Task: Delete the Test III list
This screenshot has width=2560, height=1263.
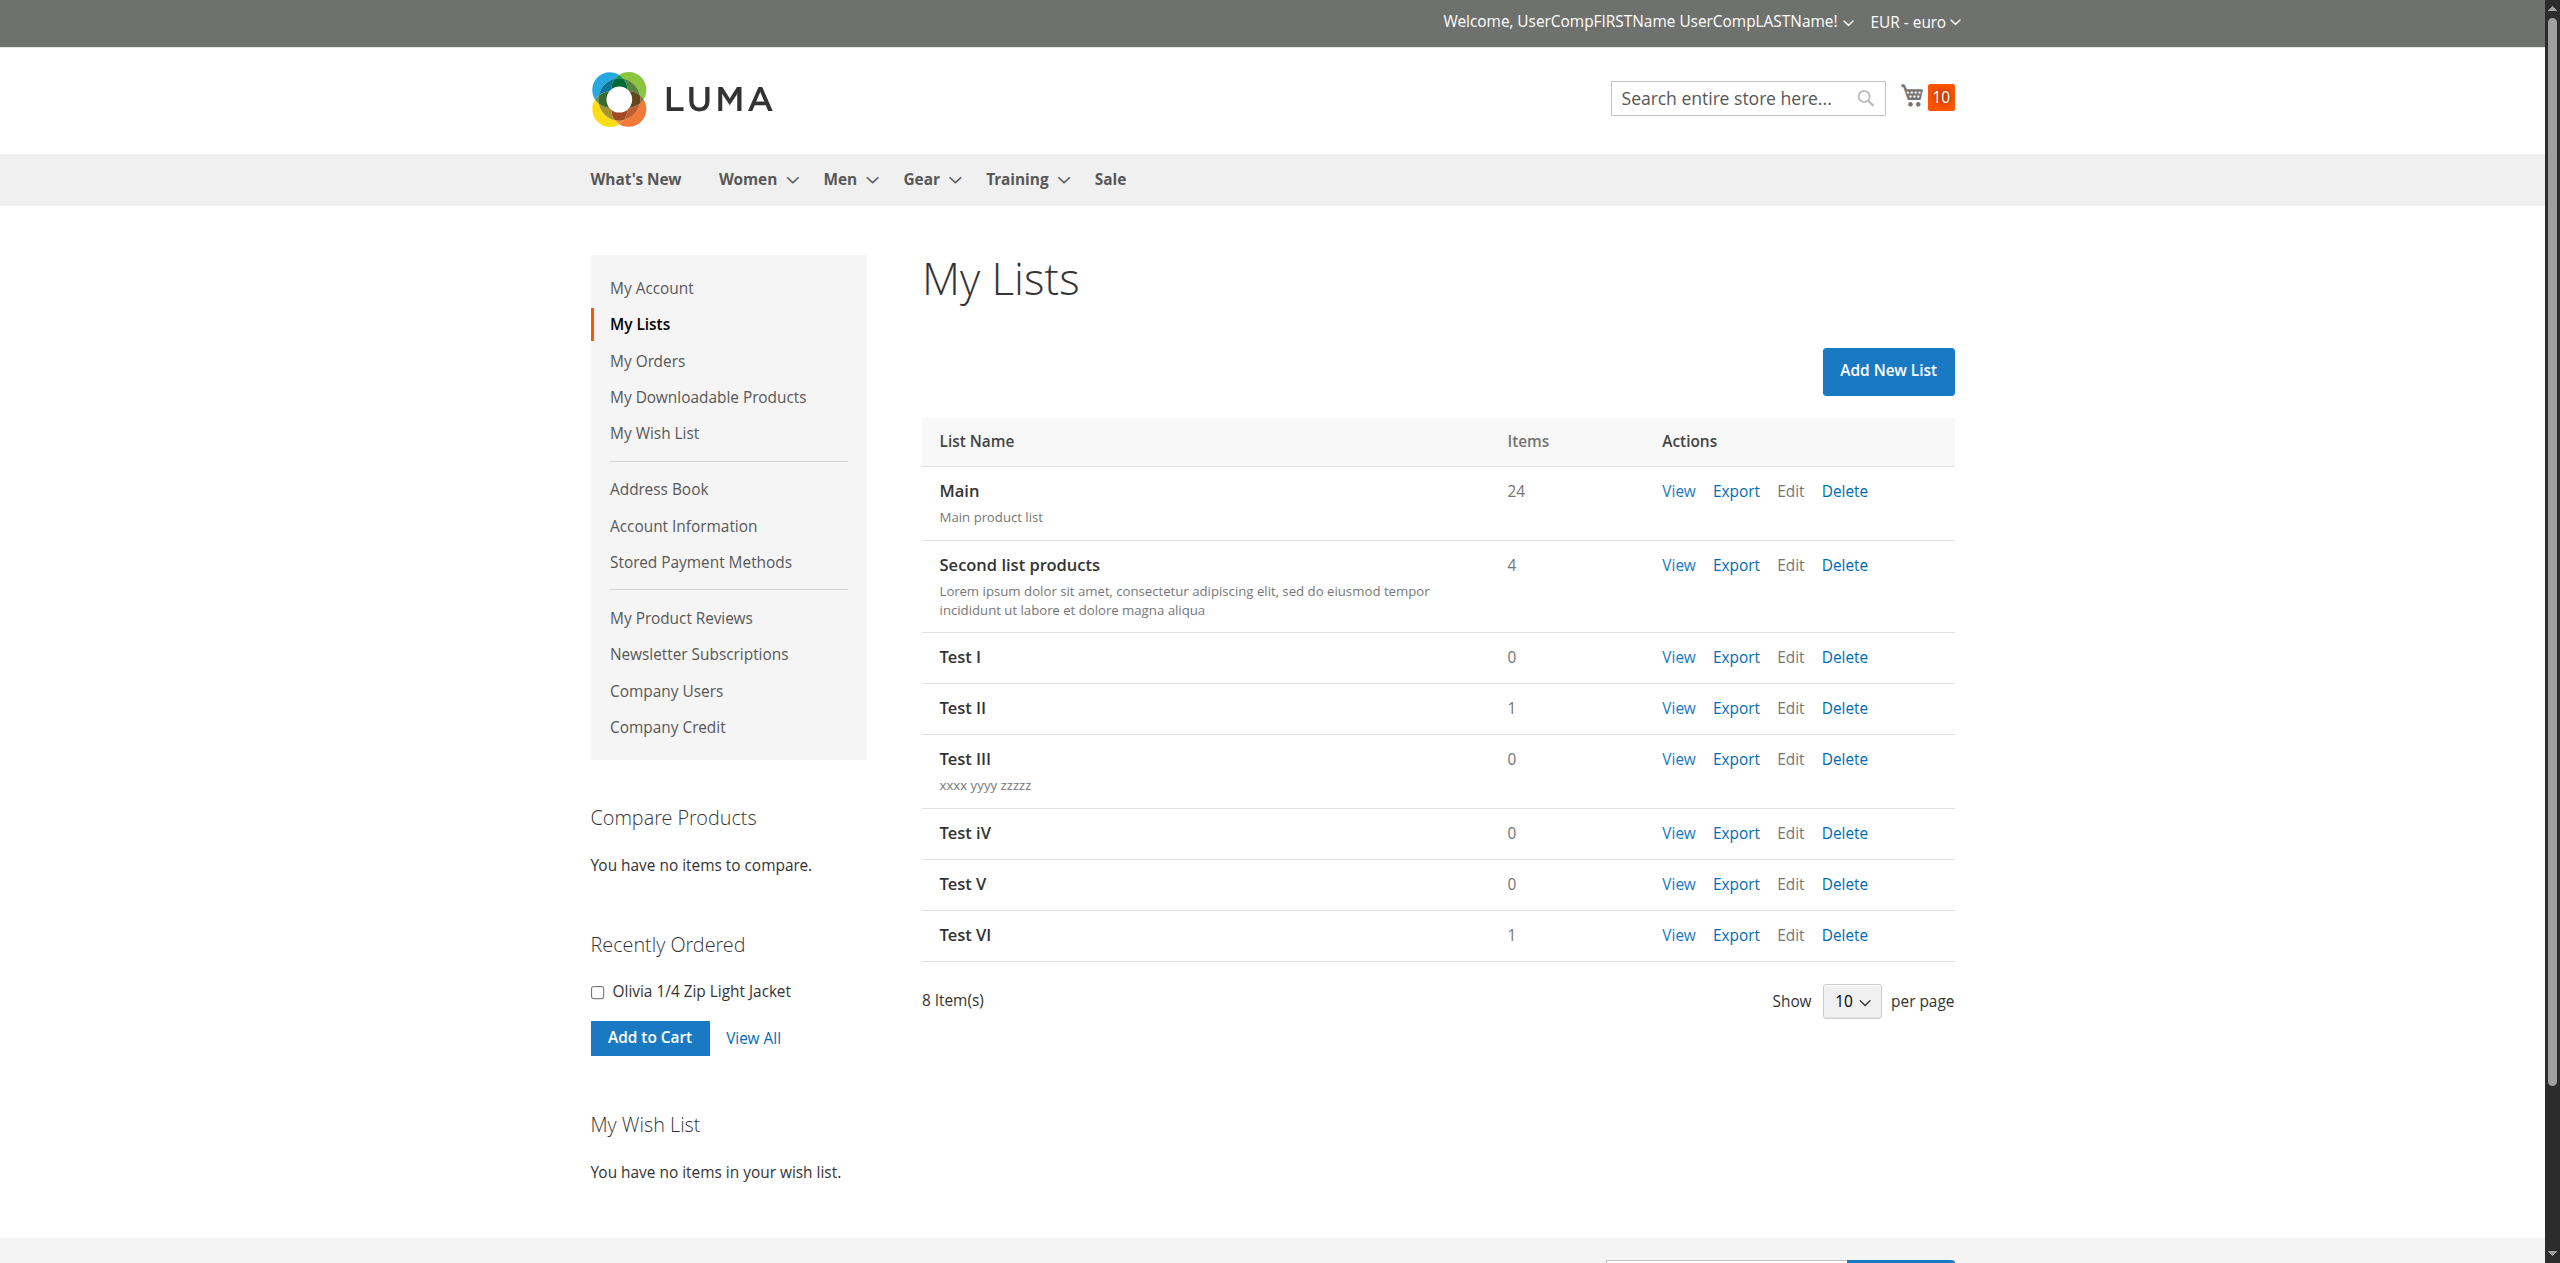Action: tap(1844, 759)
